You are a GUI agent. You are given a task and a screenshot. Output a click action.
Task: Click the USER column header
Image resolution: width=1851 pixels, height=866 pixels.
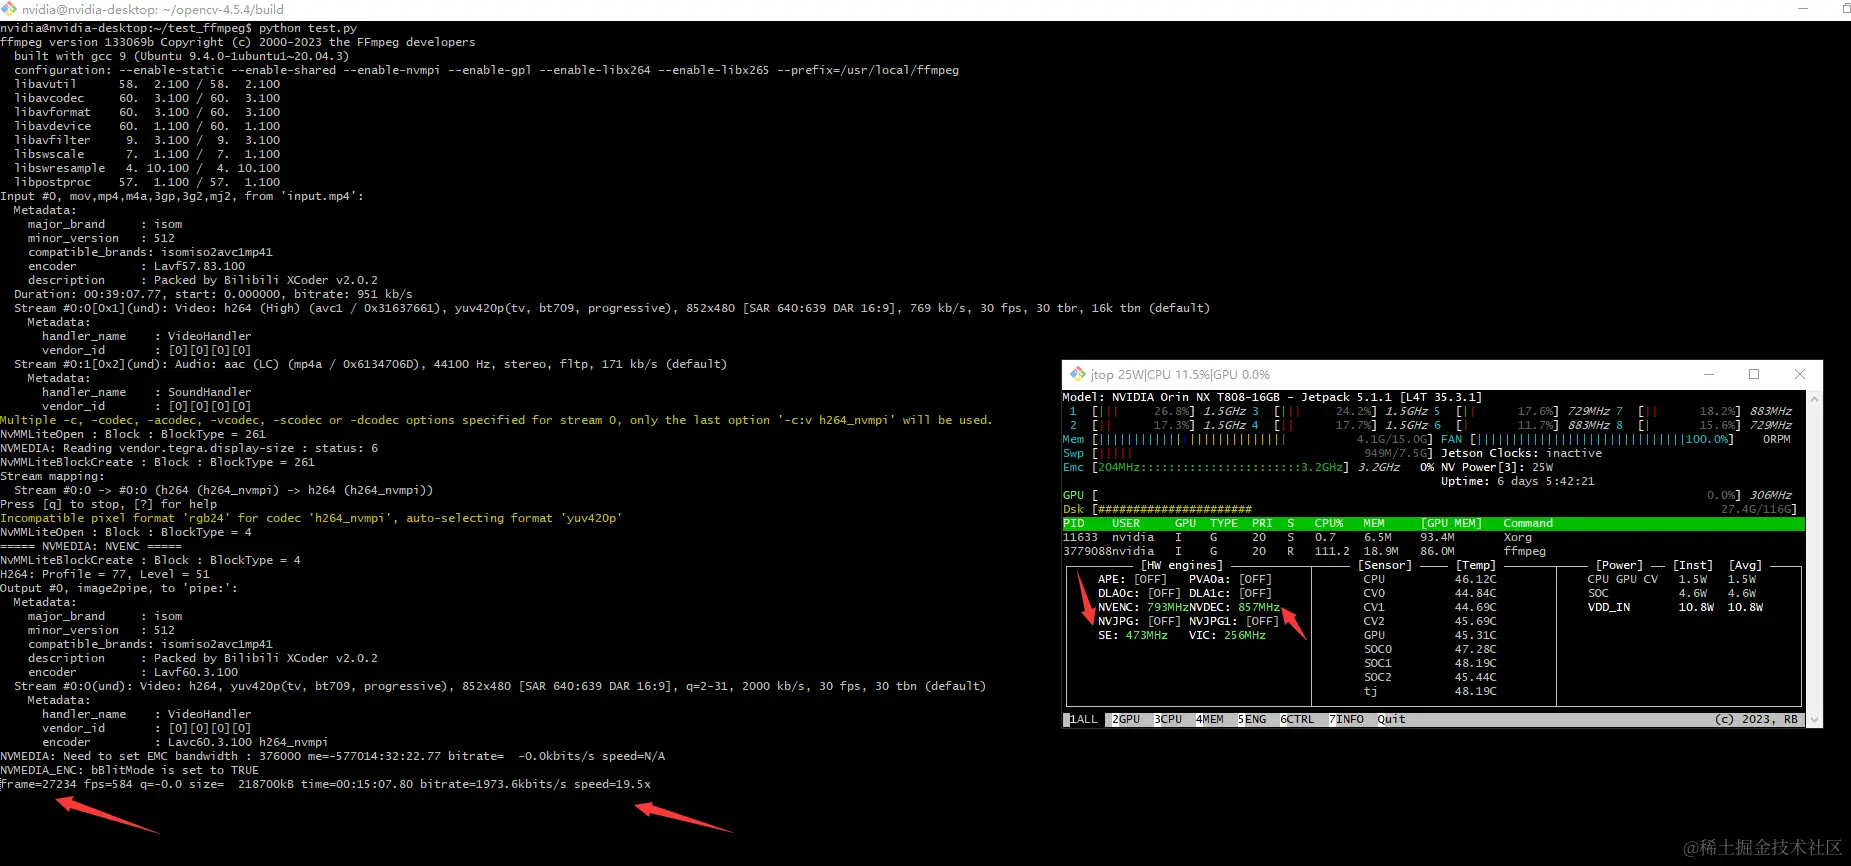(x=1126, y=523)
